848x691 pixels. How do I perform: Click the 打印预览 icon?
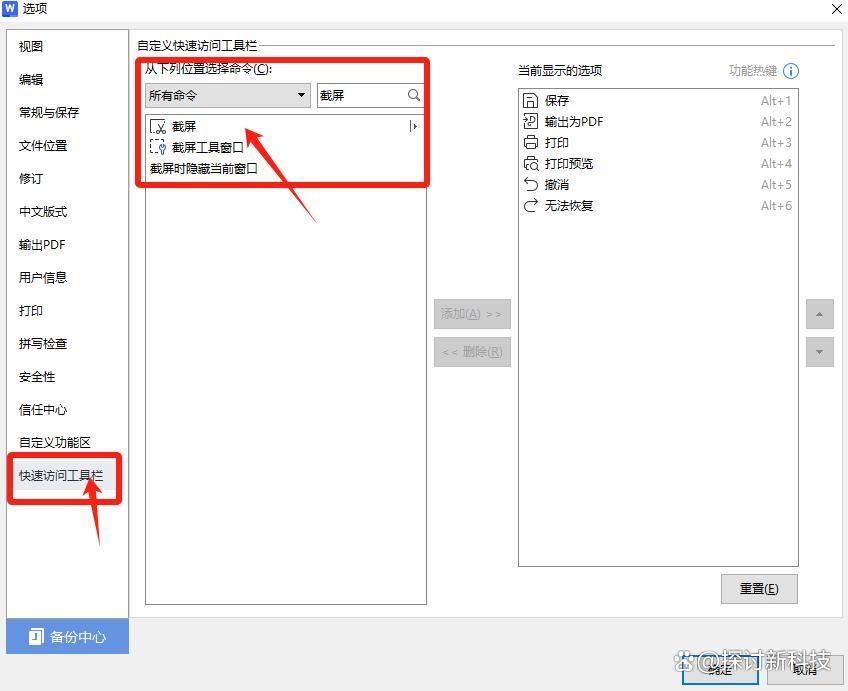point(531,164)
